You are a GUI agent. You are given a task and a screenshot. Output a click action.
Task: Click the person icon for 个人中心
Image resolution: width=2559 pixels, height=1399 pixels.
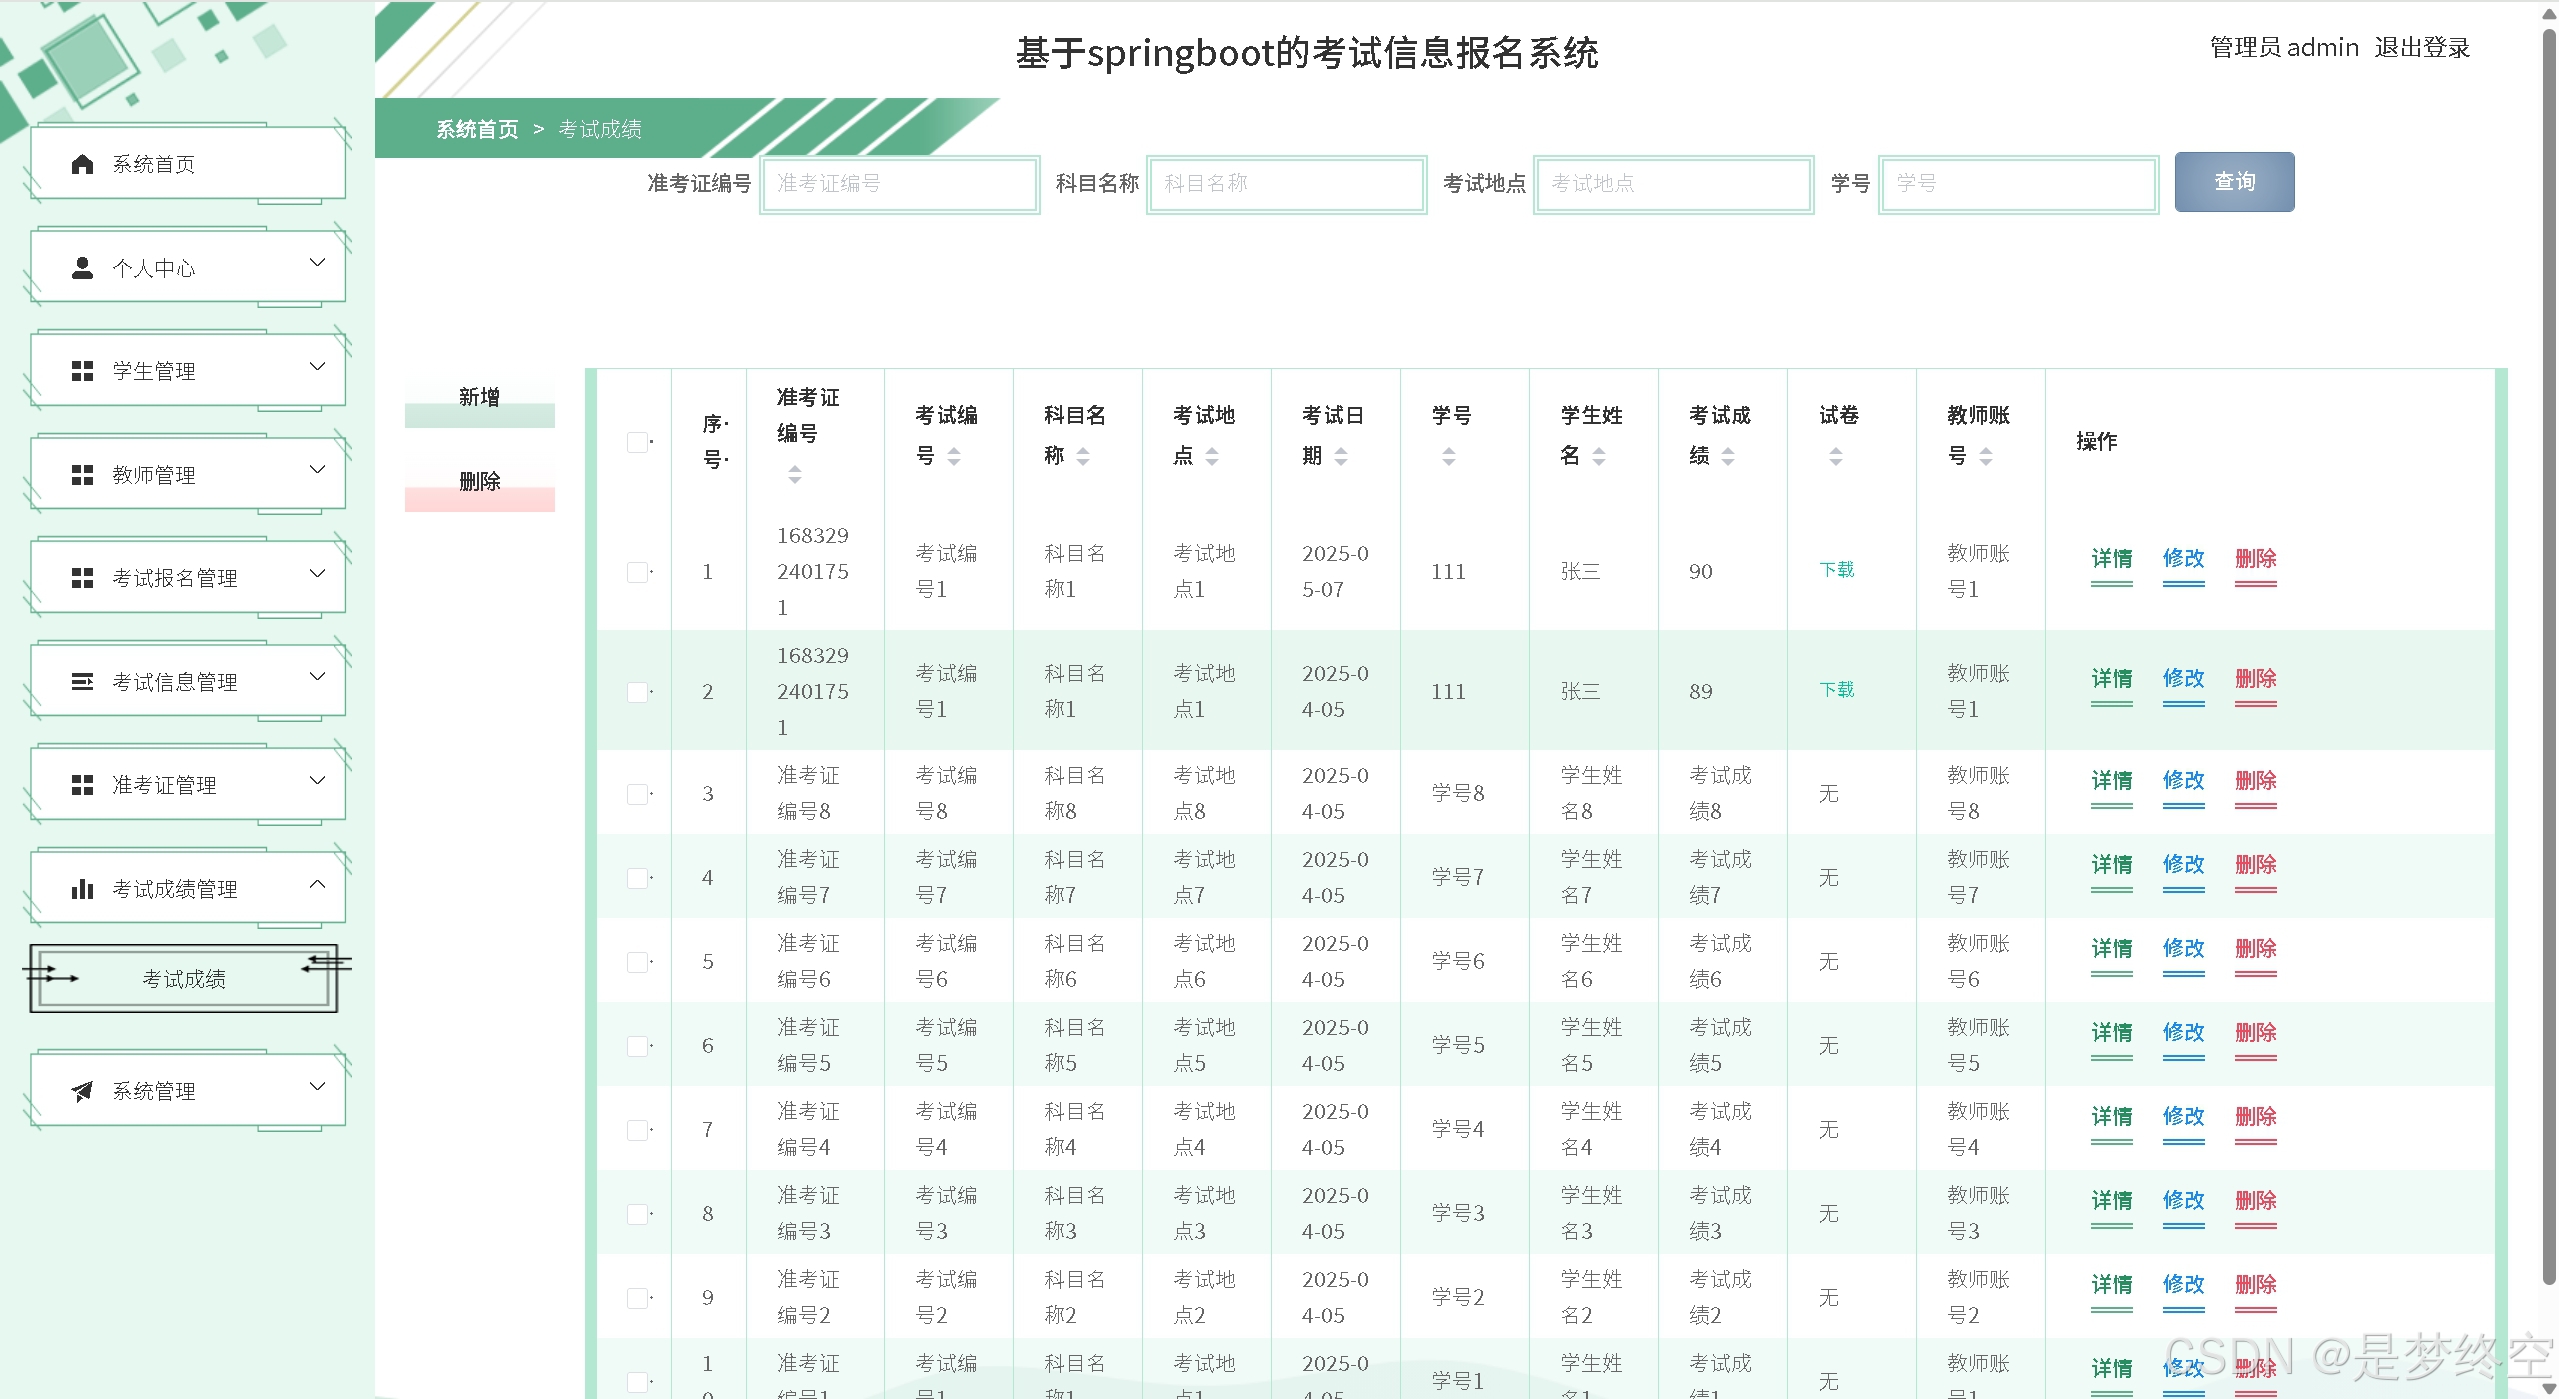point(83,268)
